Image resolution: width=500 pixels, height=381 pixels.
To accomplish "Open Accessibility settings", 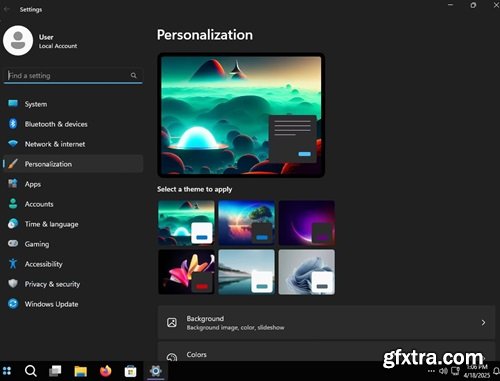I will [x=73, y=264].
